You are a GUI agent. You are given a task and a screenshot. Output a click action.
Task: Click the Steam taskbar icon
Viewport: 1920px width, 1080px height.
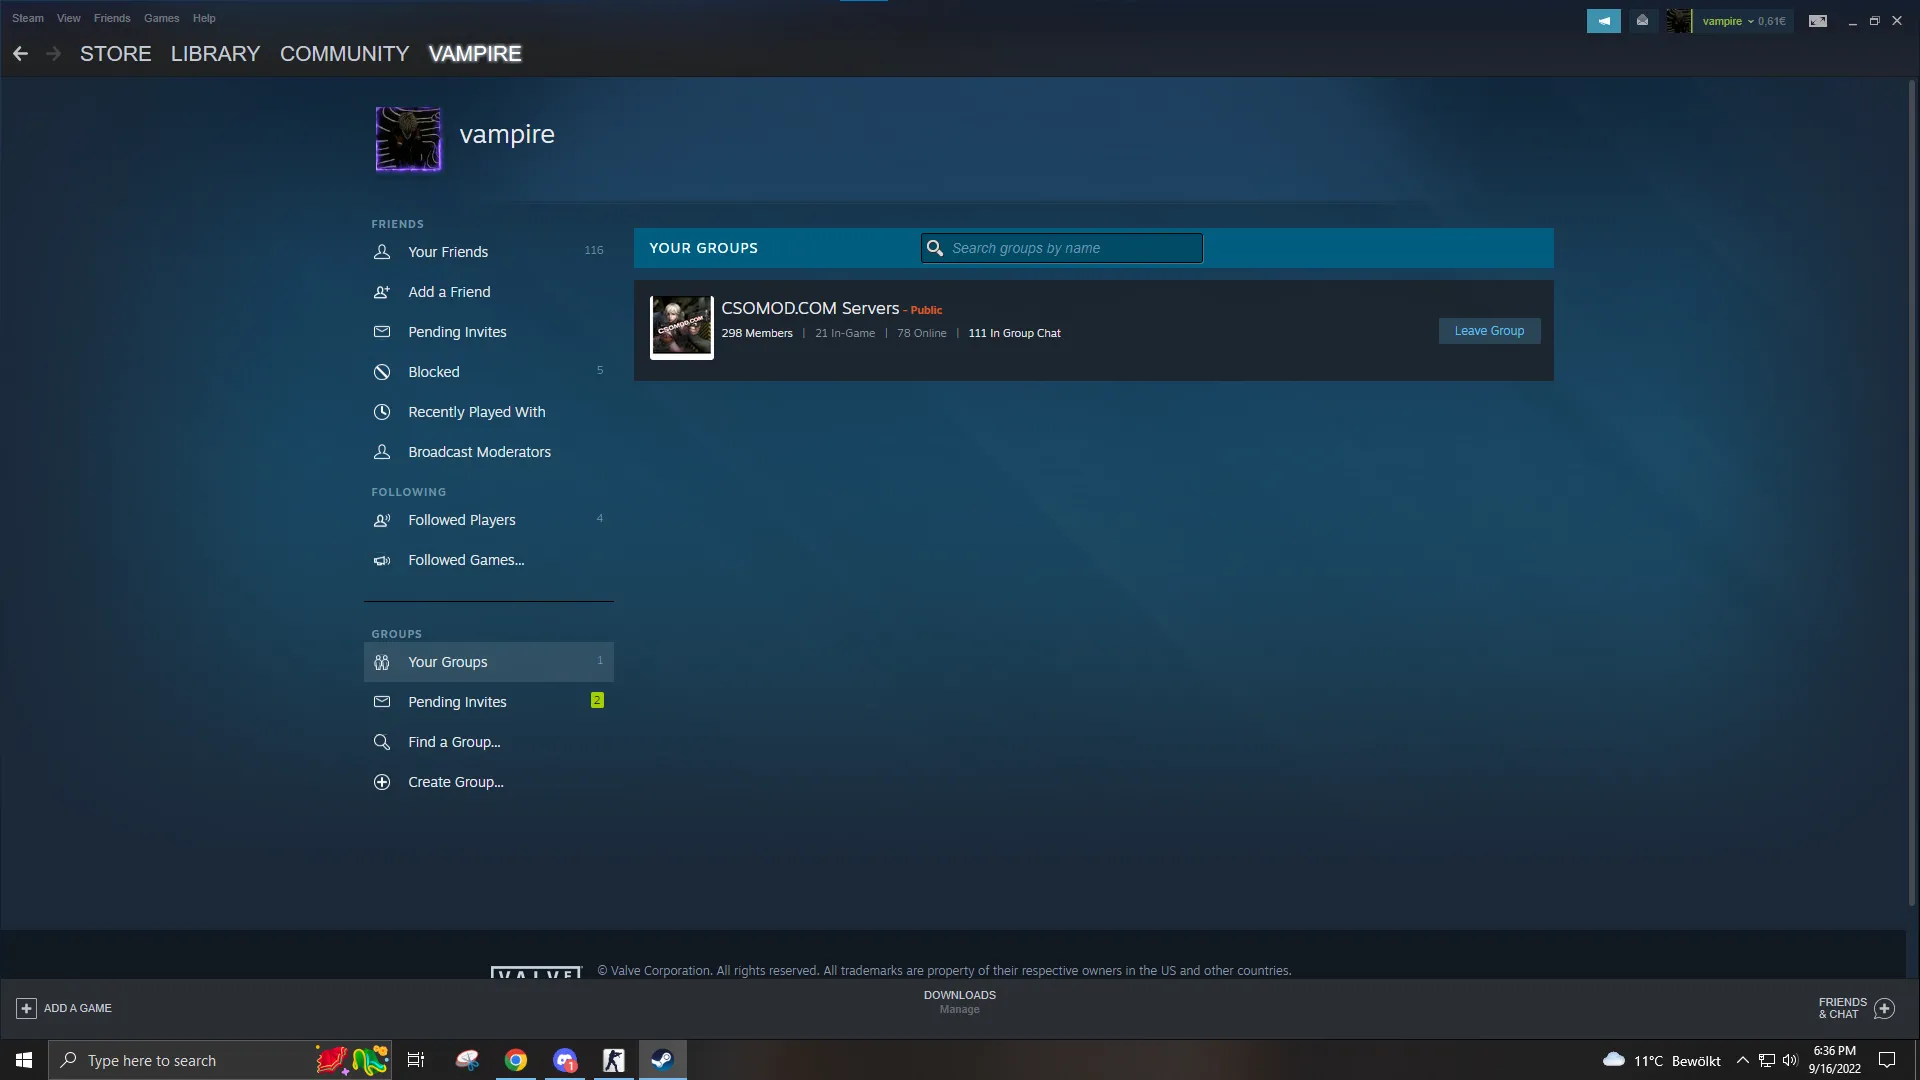[663, 1060]
